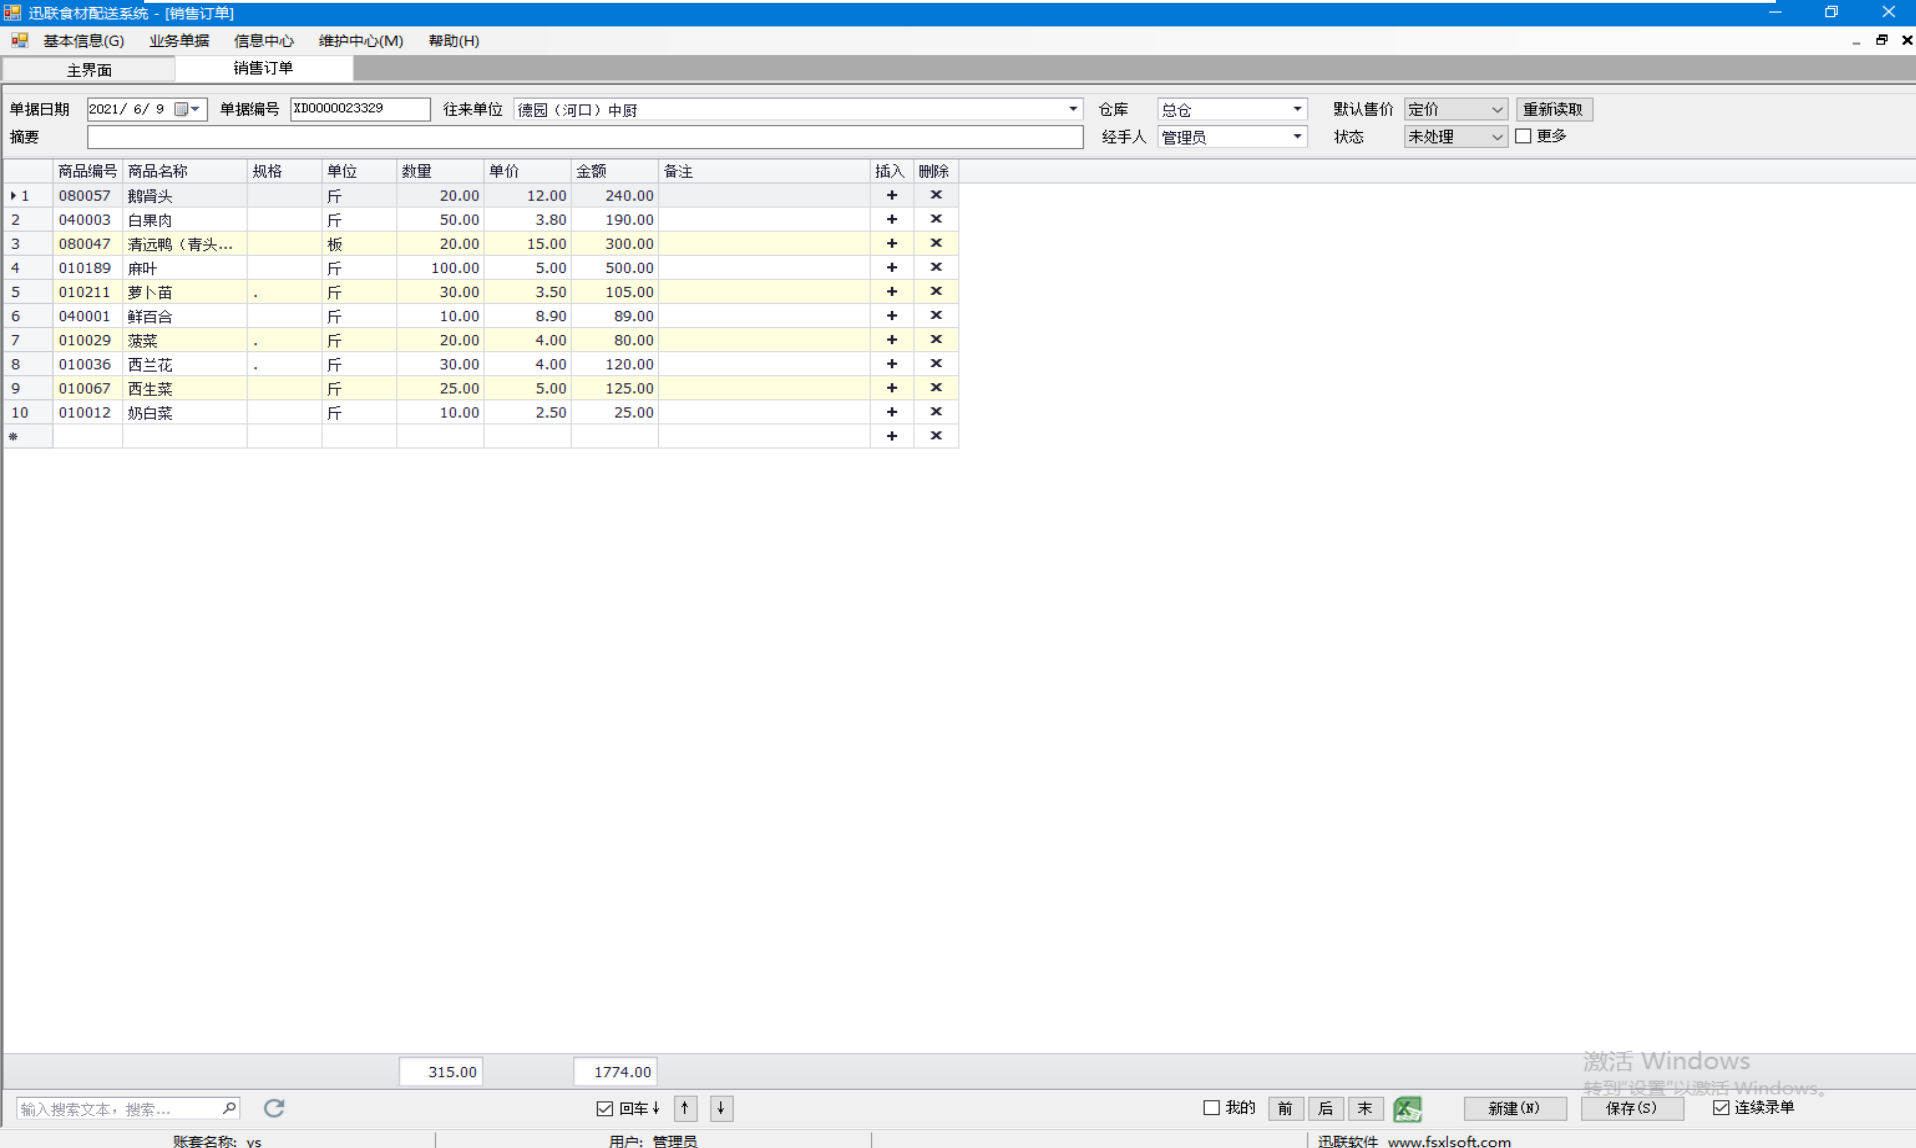
Task: Click the search magnifier icon
Action: pos(229,1108)
